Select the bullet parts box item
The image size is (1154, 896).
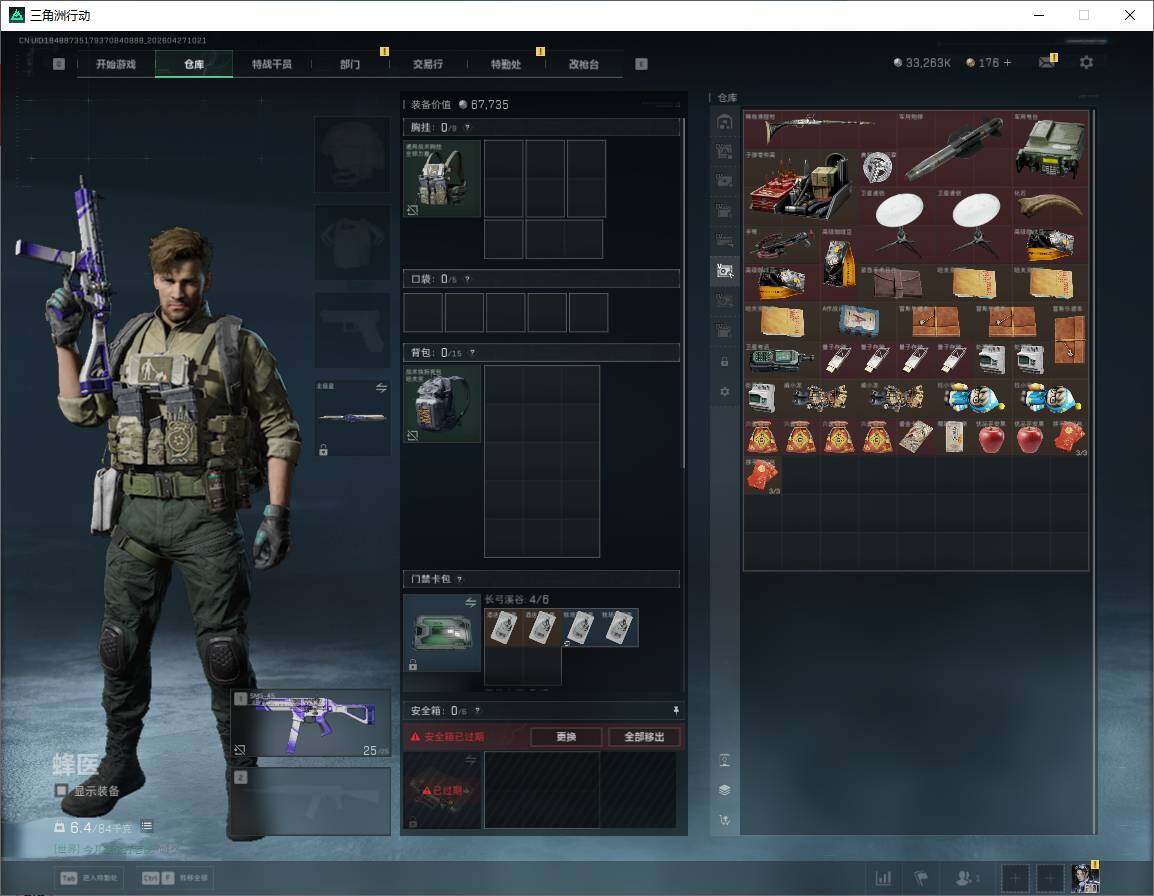point(801,187)
